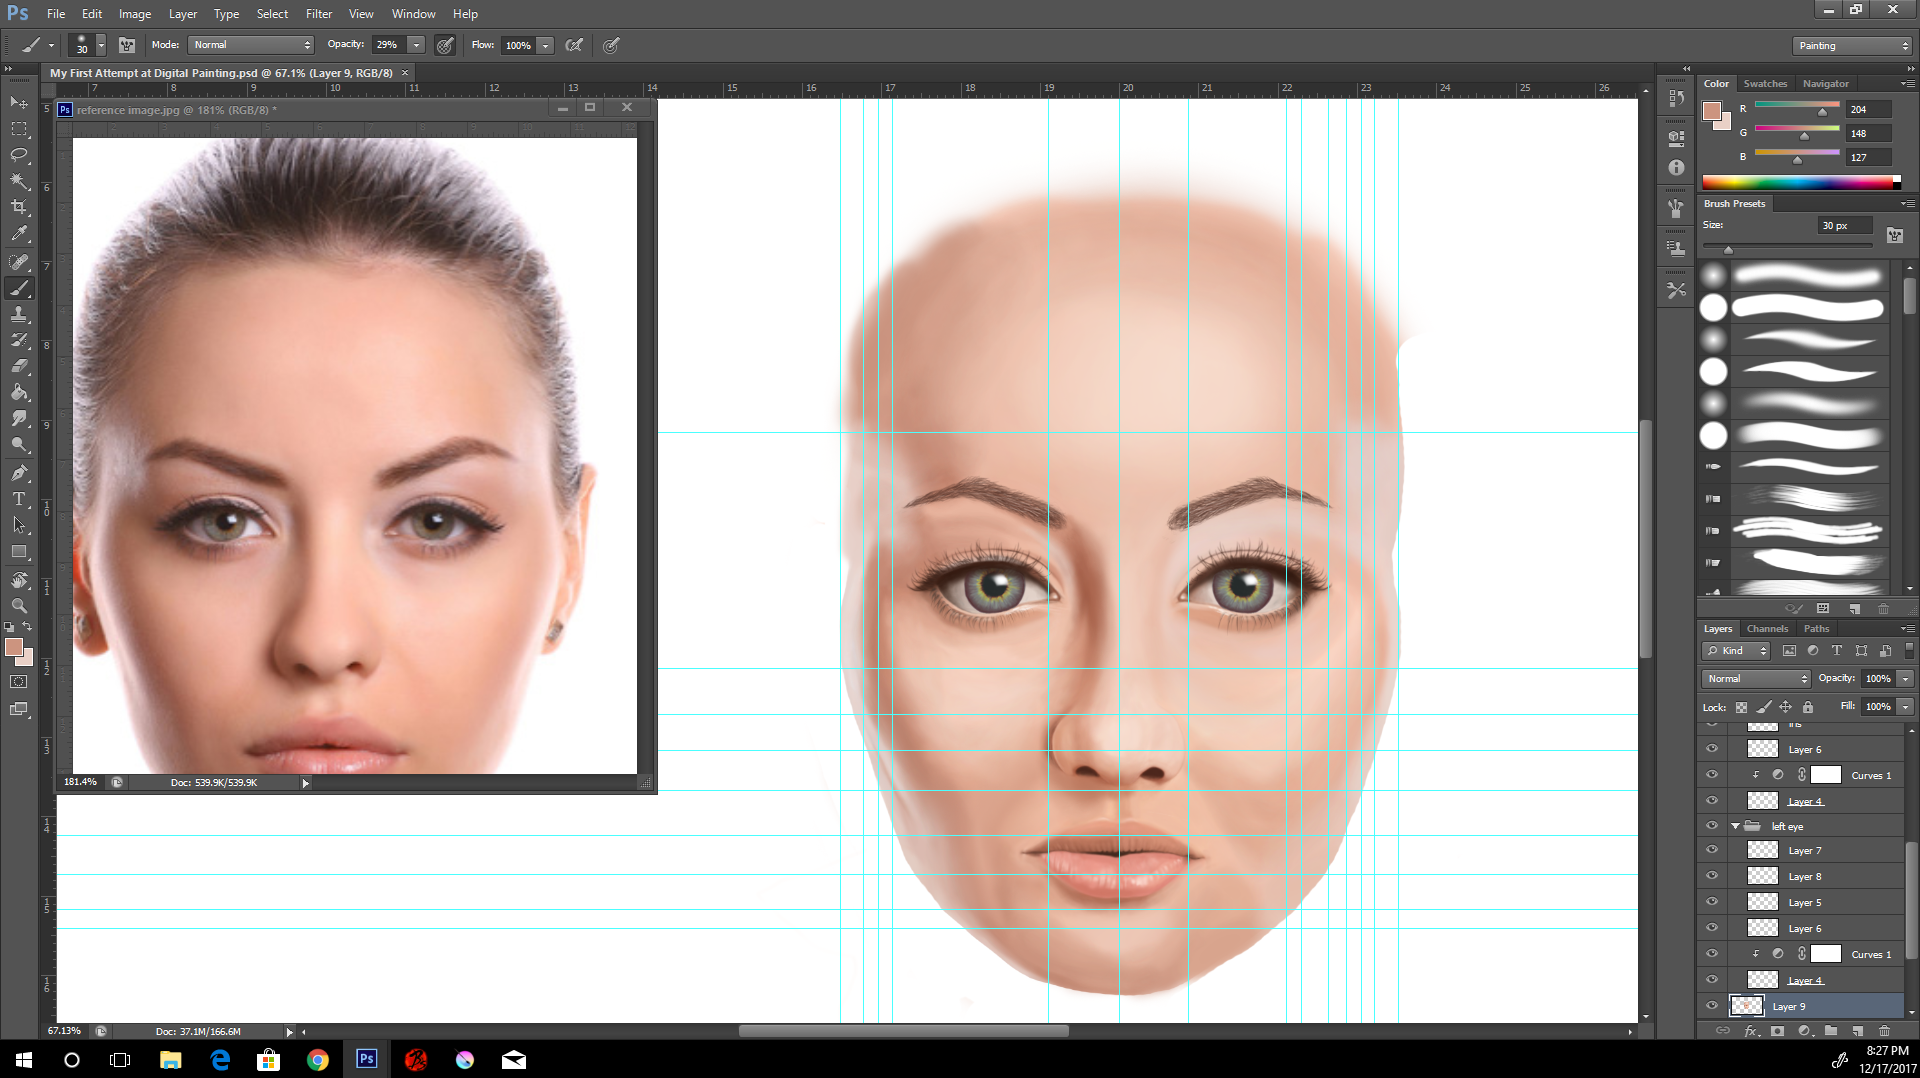This screenshot has height=1078, width=1920.
Task: Select the Clone Stamp tool
Action: pyautogui.click(x=19, y=314)
